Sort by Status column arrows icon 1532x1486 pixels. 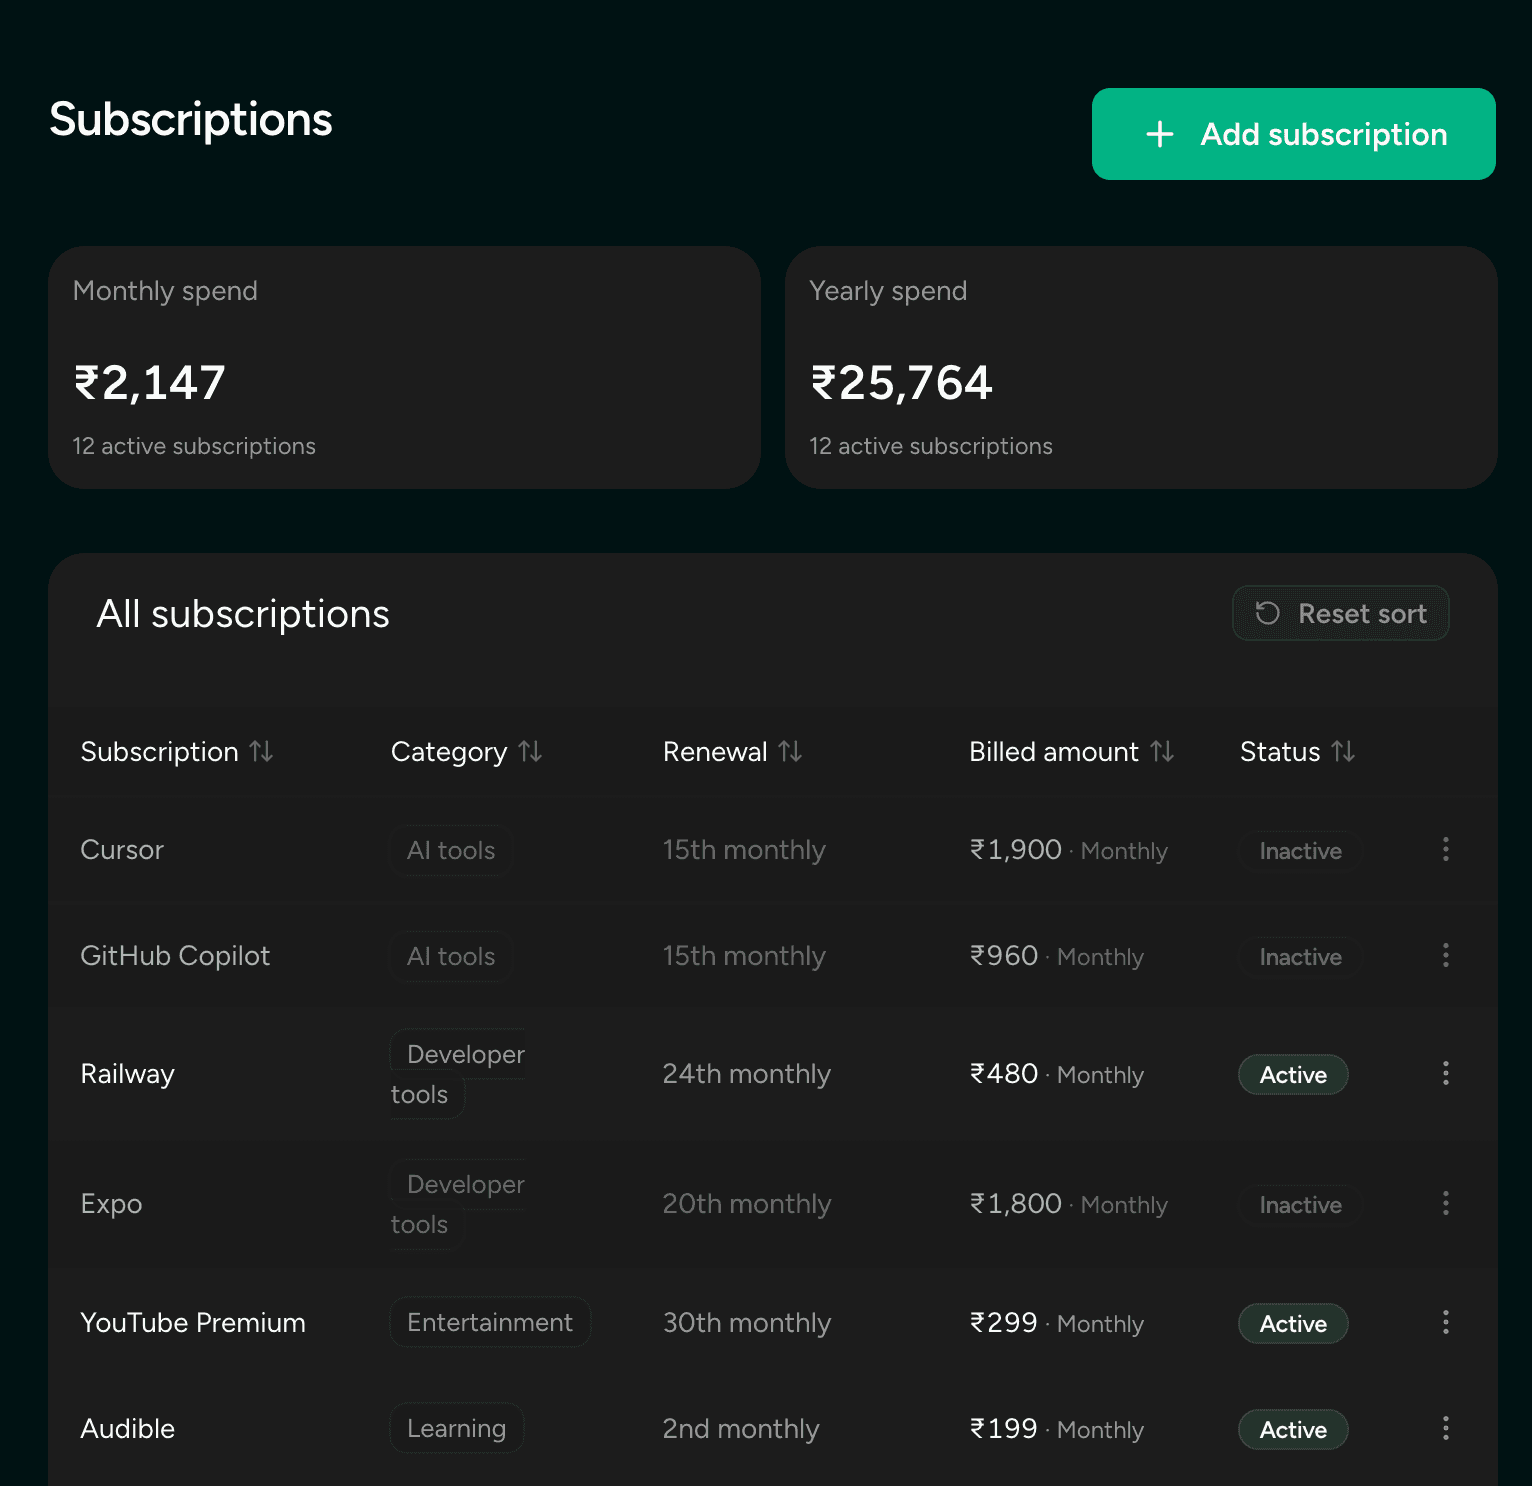pos(1343,751)
